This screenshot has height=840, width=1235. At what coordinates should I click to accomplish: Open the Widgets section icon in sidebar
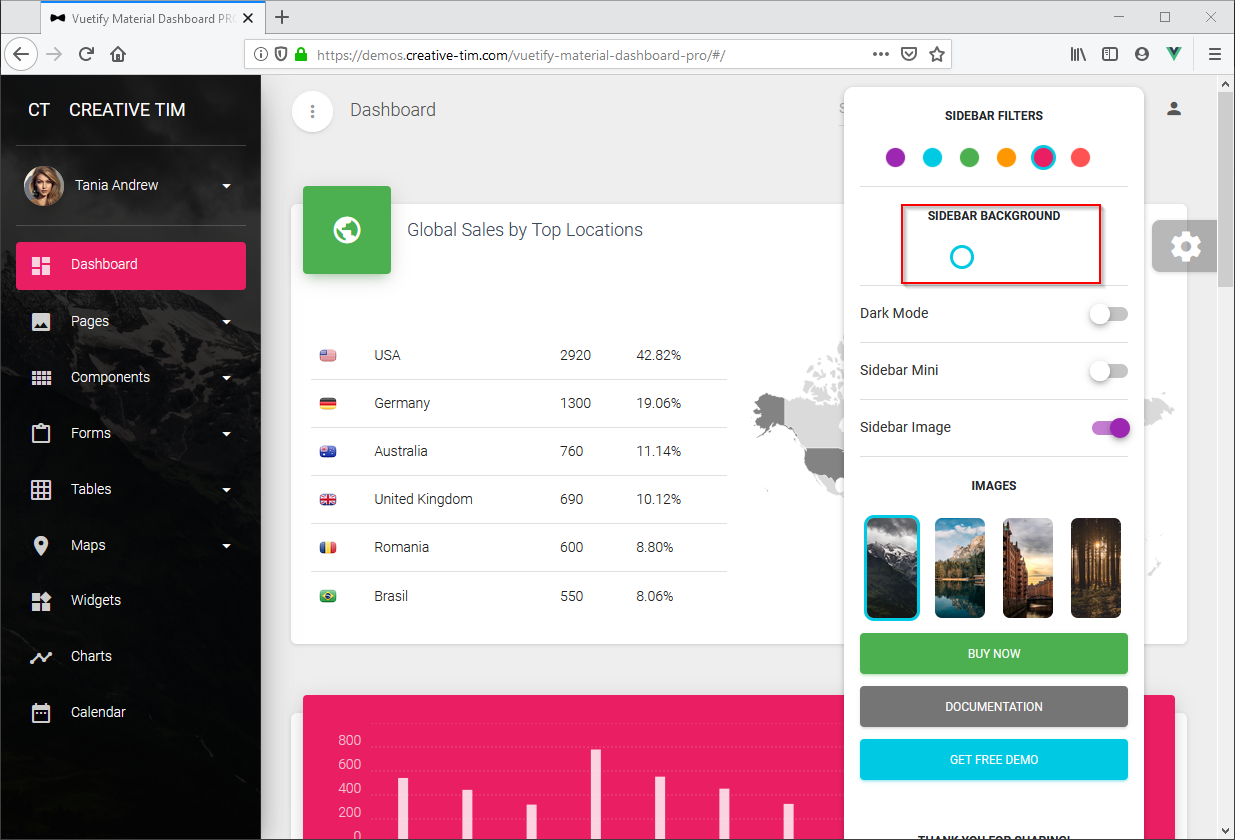40,600
